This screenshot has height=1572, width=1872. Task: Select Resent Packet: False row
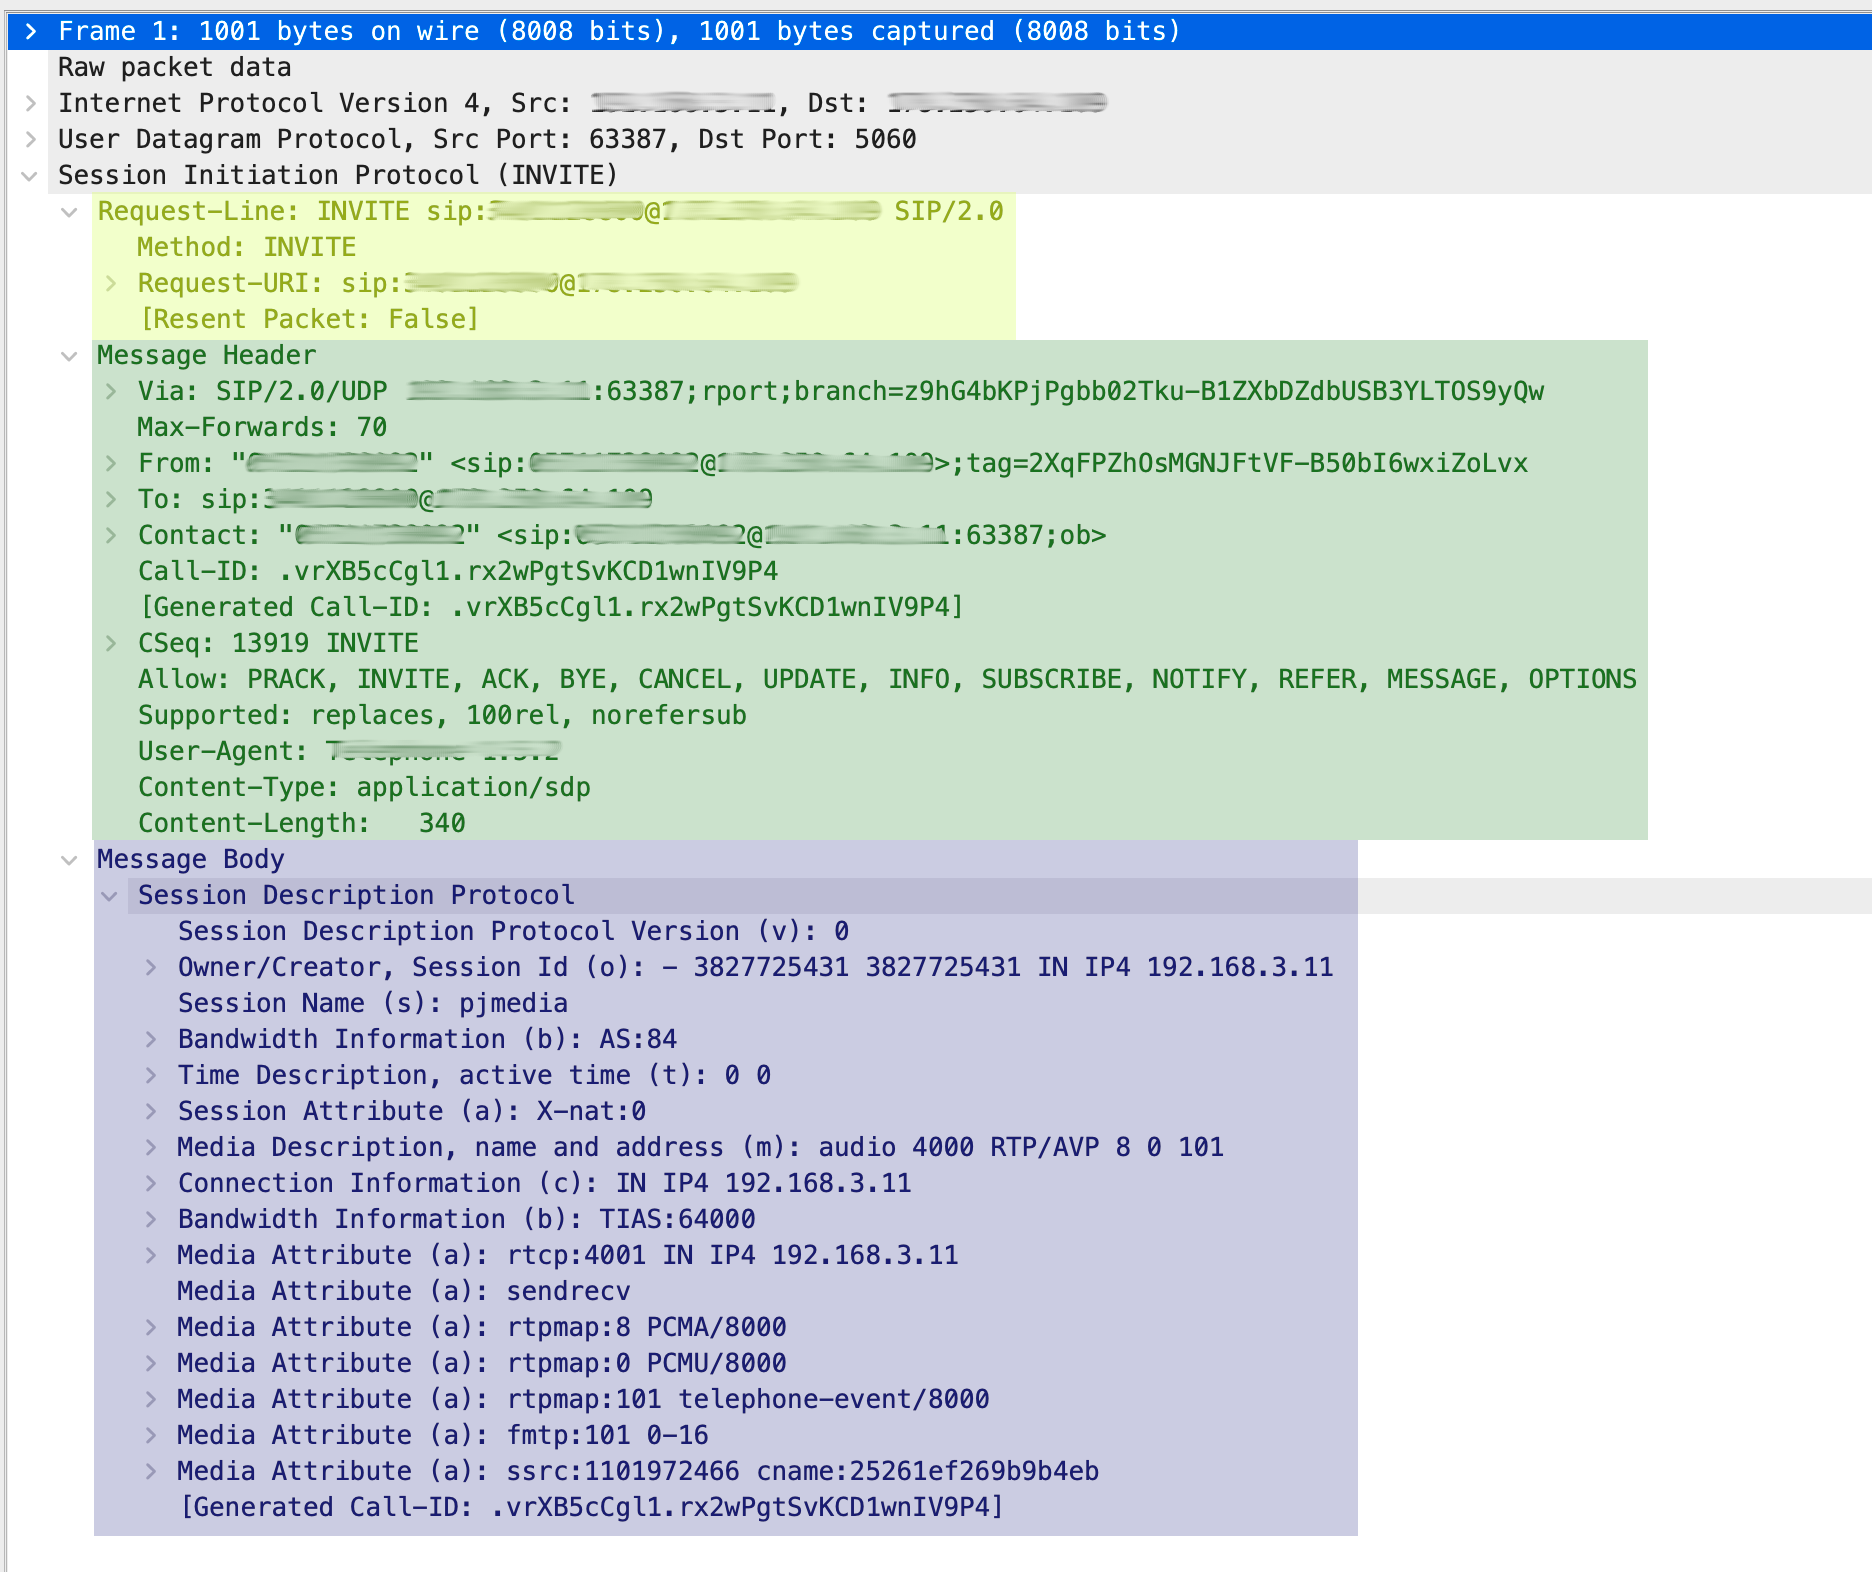tap(309, 319)
